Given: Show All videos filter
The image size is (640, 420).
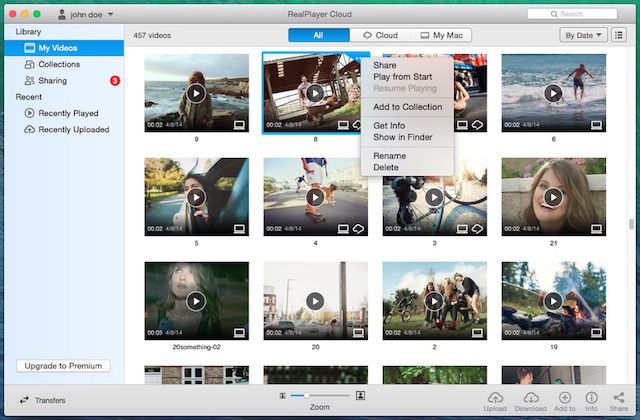Looking at the screenshot, I should click(319, 35).
